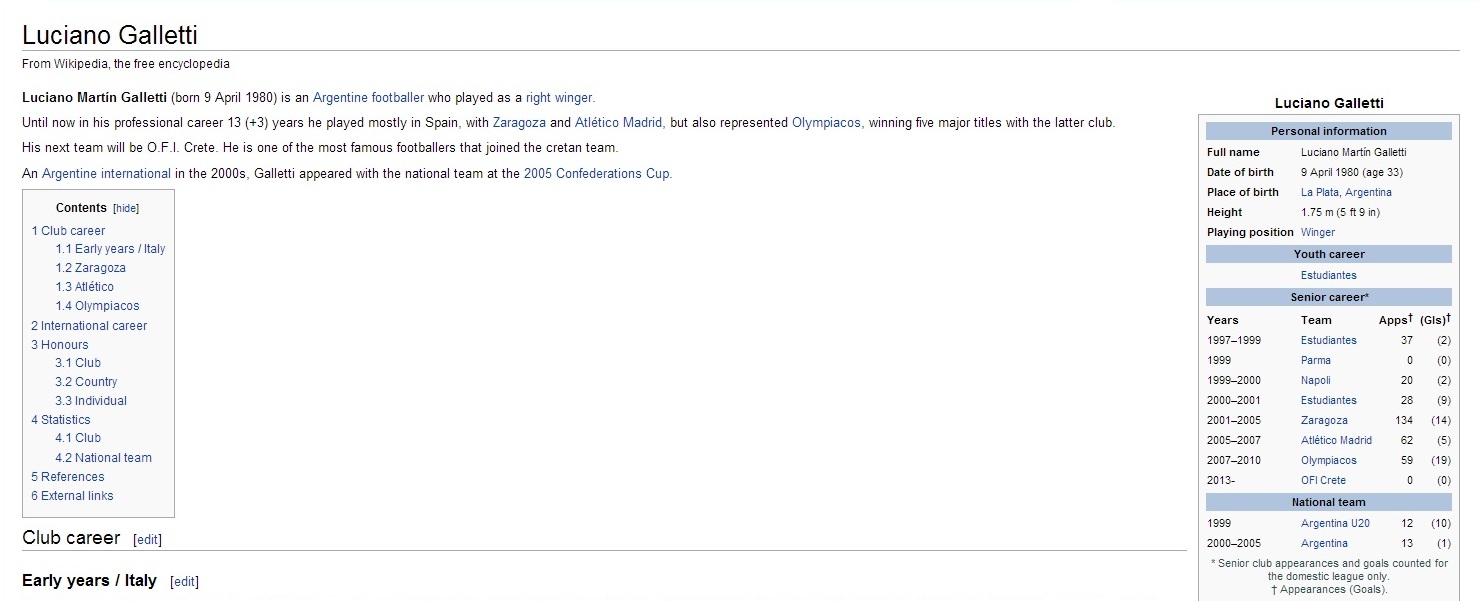Edit the 'Early years / Italy' section
The width and height of the screenshot is (1481, 601).
tap(185, 582)
